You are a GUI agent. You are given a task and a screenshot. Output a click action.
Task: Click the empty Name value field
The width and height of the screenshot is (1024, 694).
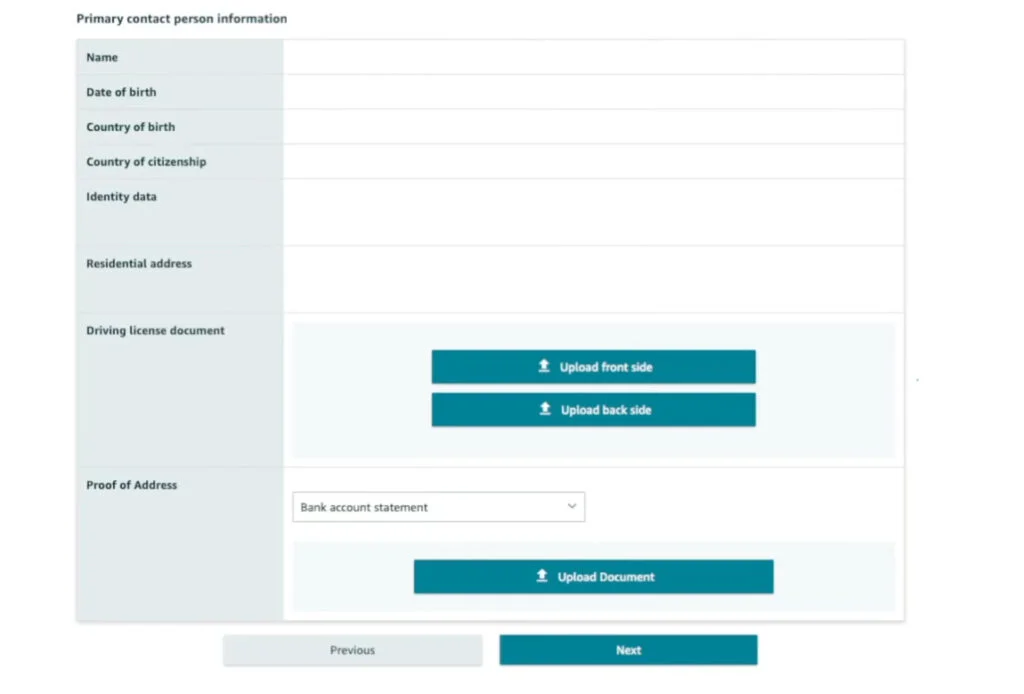(x=593, y=58)
